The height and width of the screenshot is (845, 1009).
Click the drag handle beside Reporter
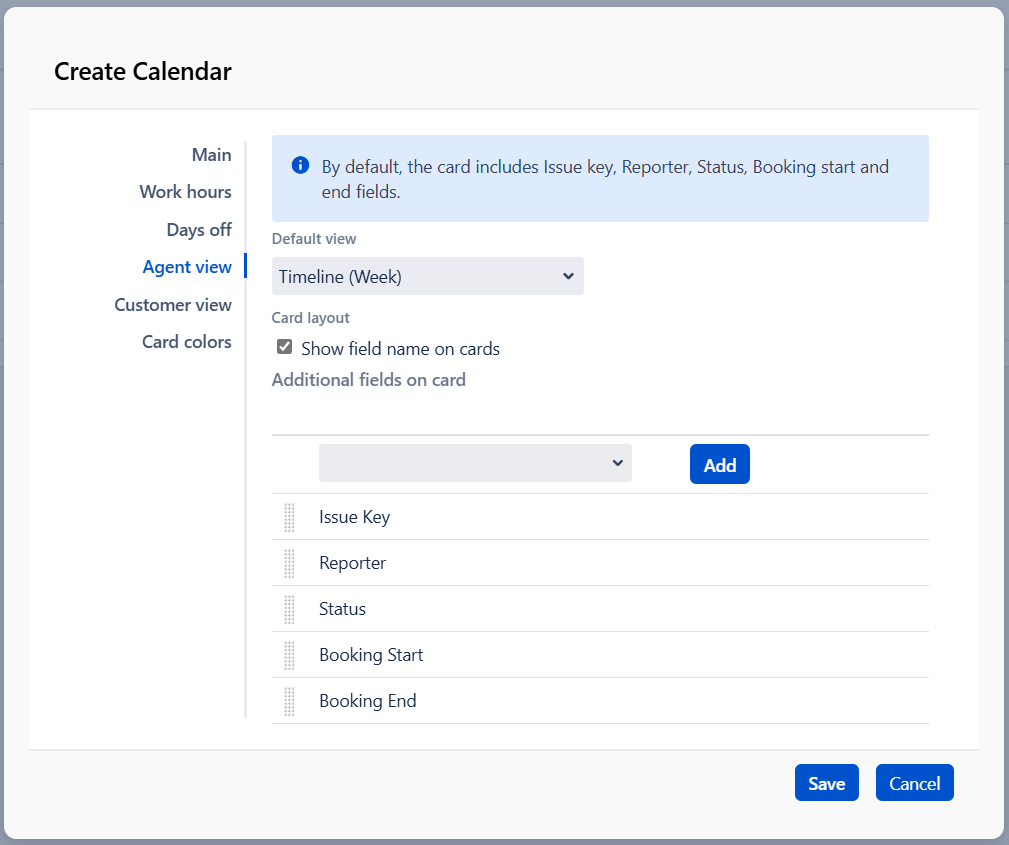[289, 563]
